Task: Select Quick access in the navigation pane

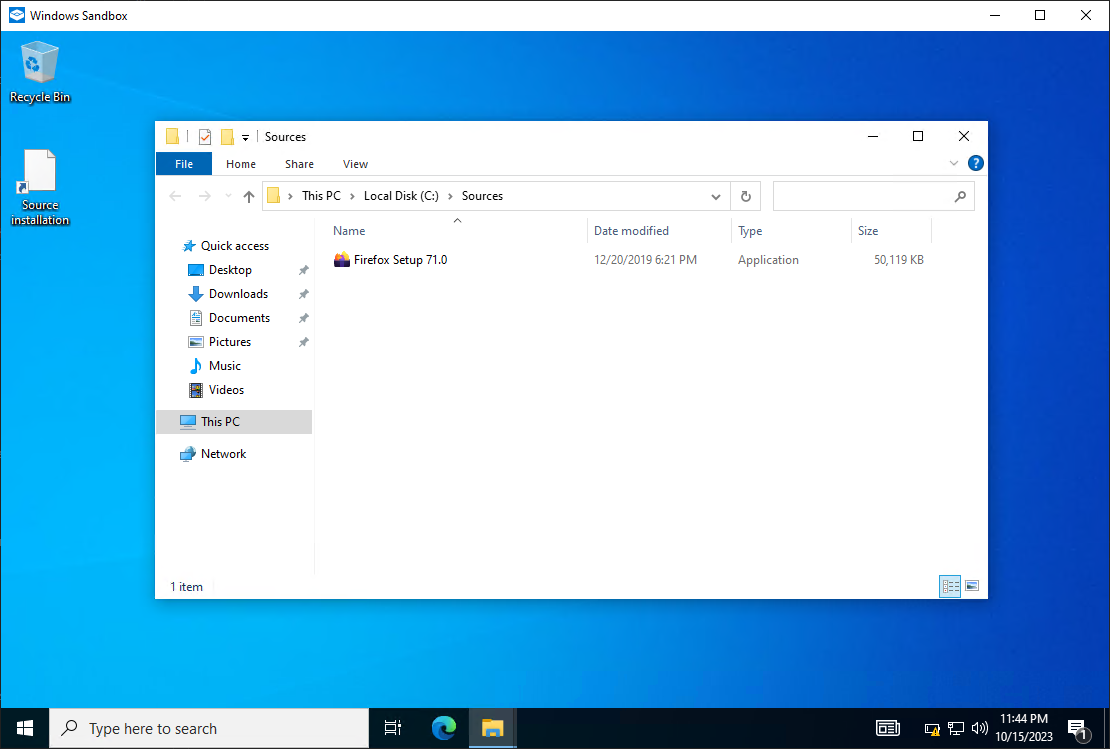Action: point(234,246)
